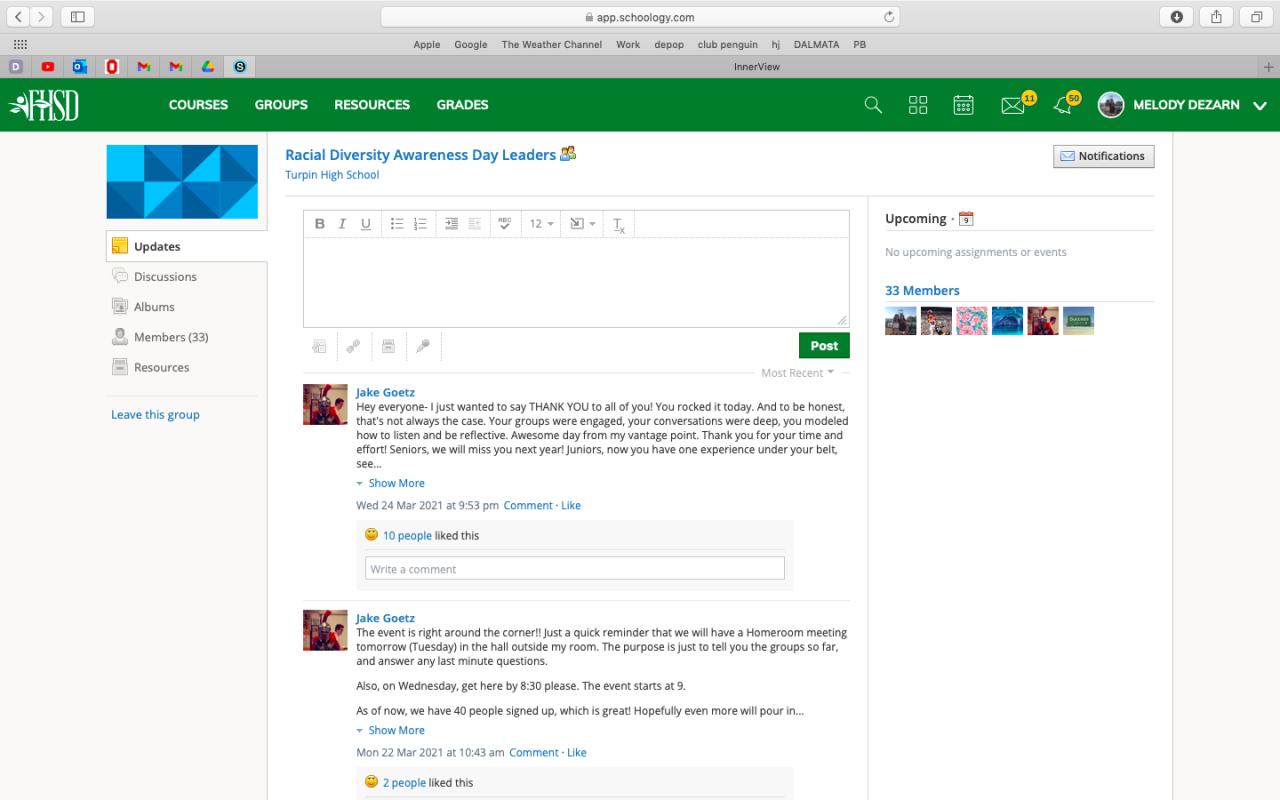Click the YouTube pinned tab
This screenshot has height=800, width=1280.
[x=48, y=67]
